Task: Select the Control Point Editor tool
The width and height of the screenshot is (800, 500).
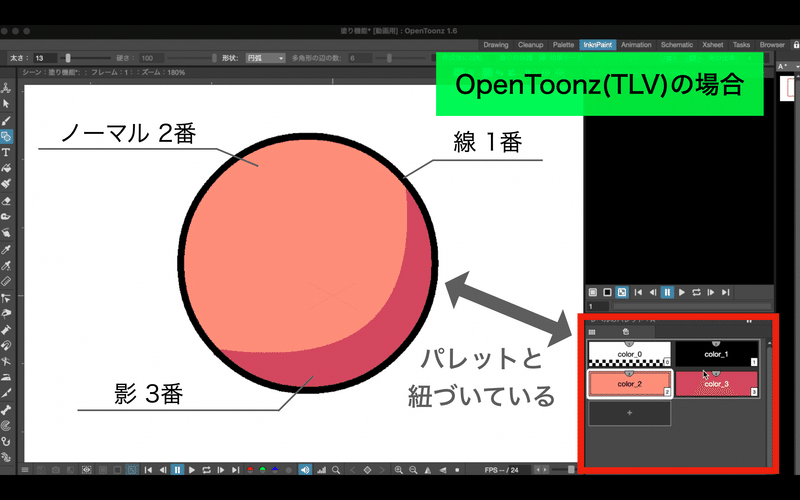Action: click(x=6, y=298)
